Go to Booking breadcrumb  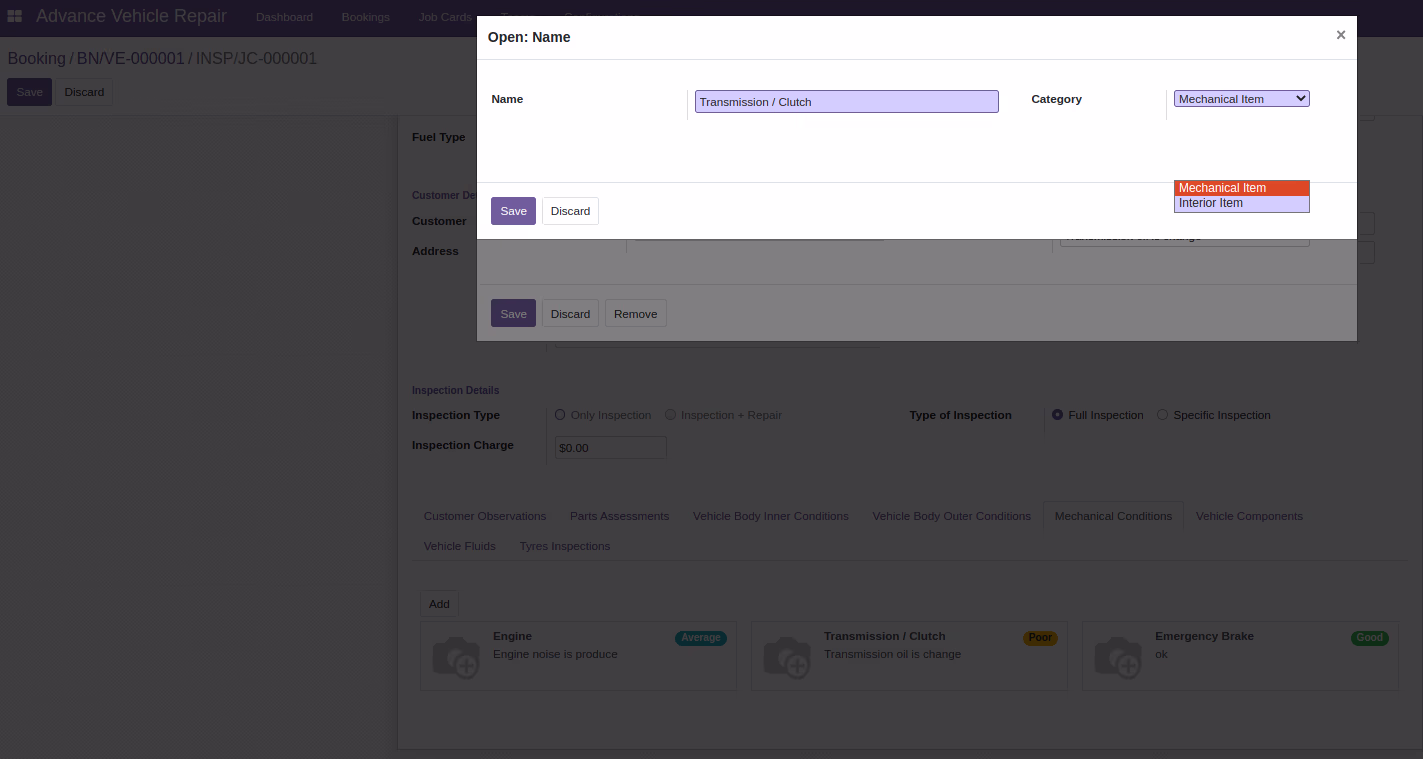pyautogui.click(x=36, y=59)
